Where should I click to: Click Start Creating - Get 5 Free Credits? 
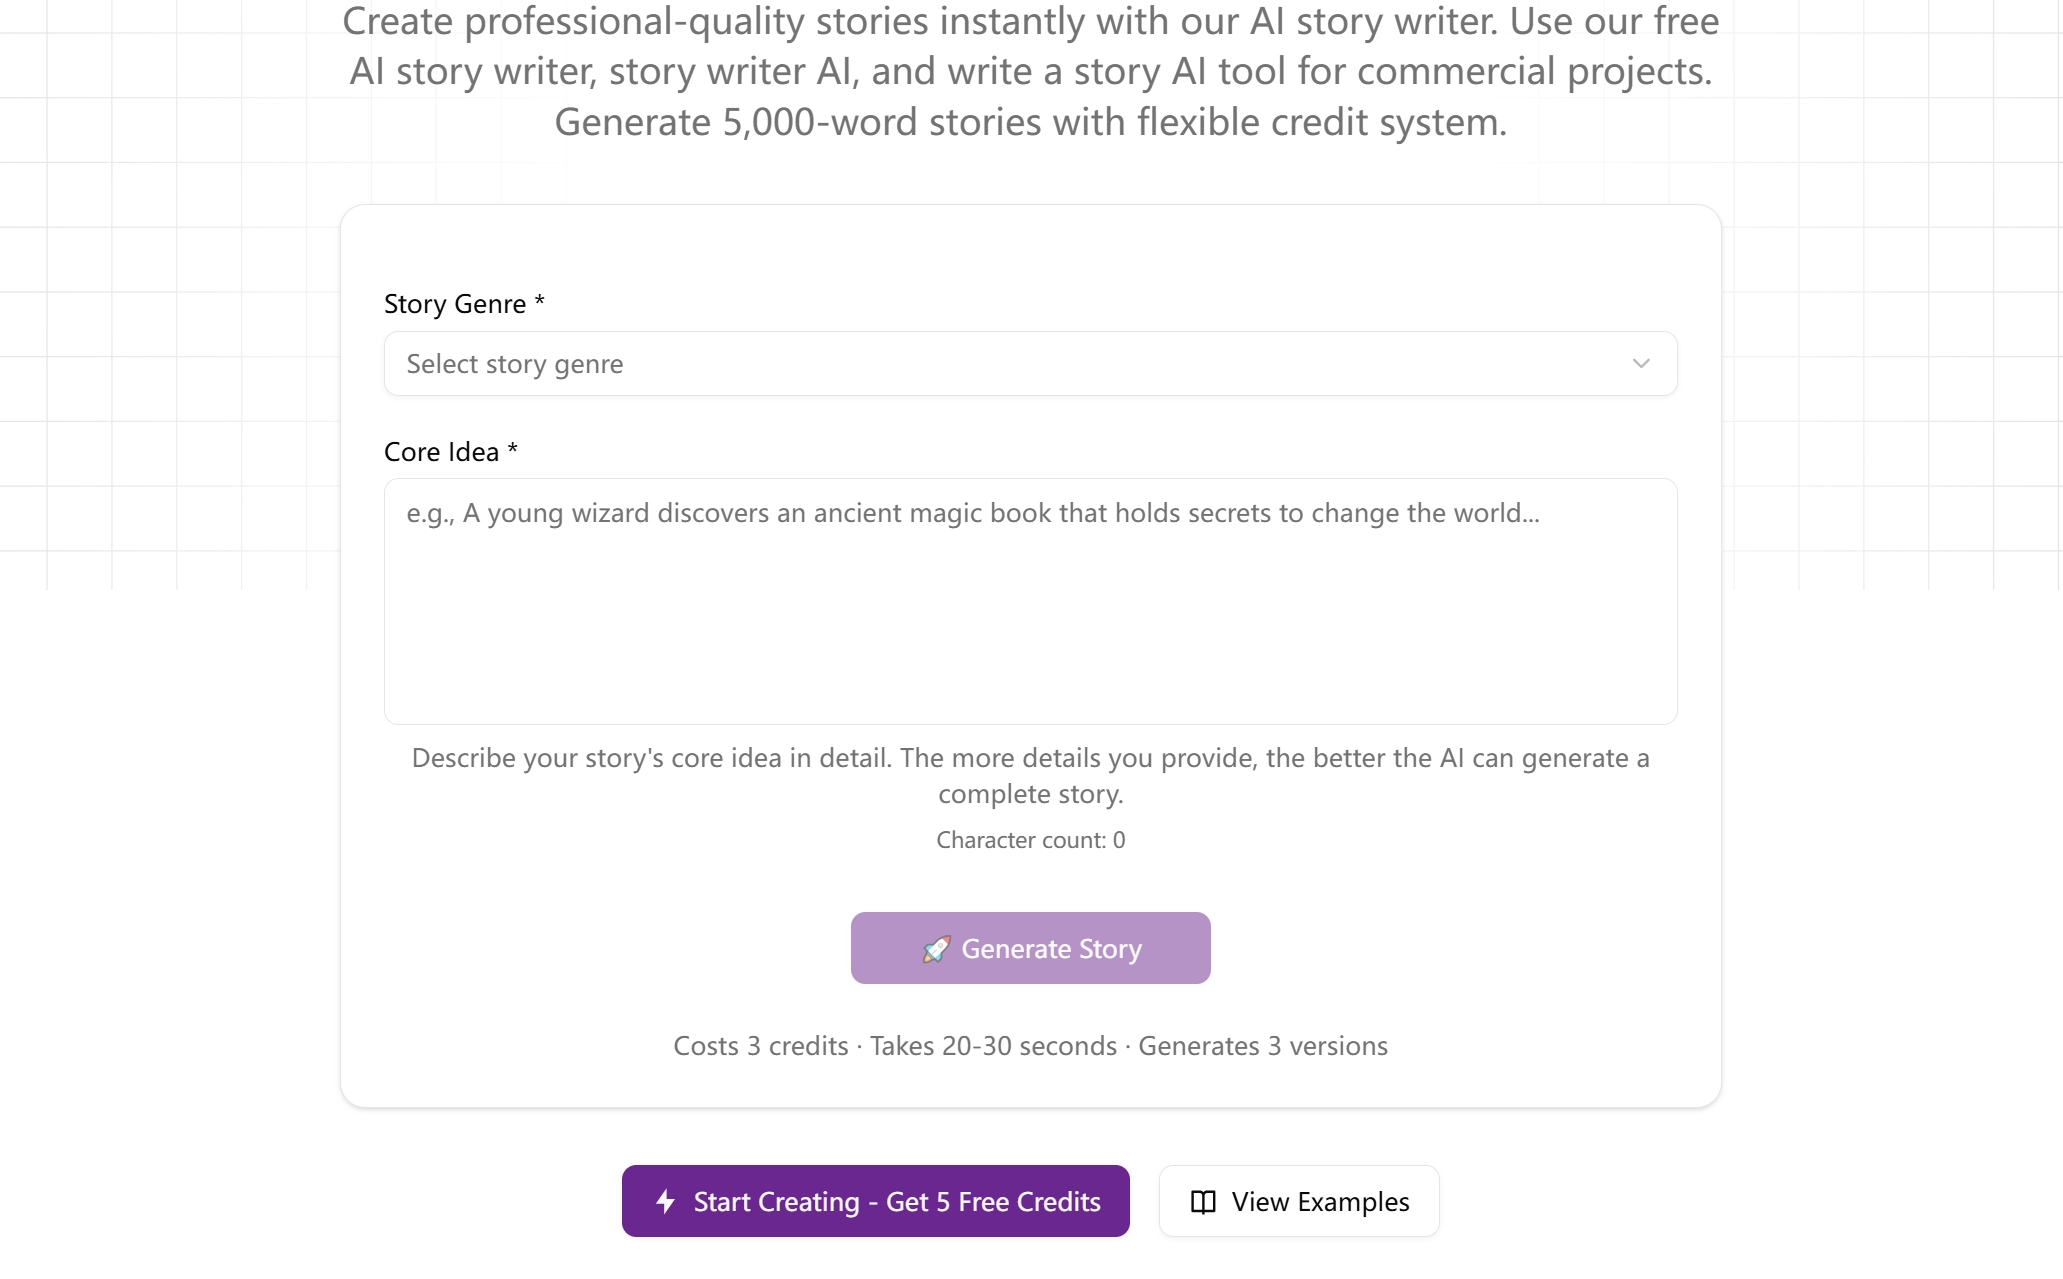tap(875, 1201)
